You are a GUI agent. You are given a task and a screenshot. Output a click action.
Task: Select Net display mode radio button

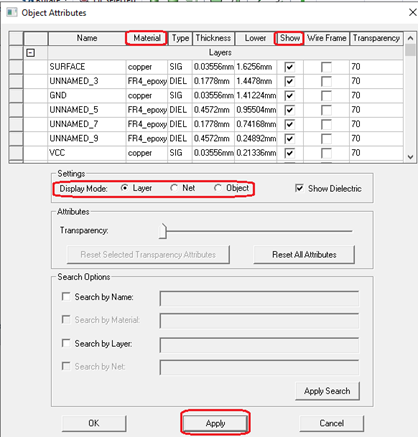[174, 188]
